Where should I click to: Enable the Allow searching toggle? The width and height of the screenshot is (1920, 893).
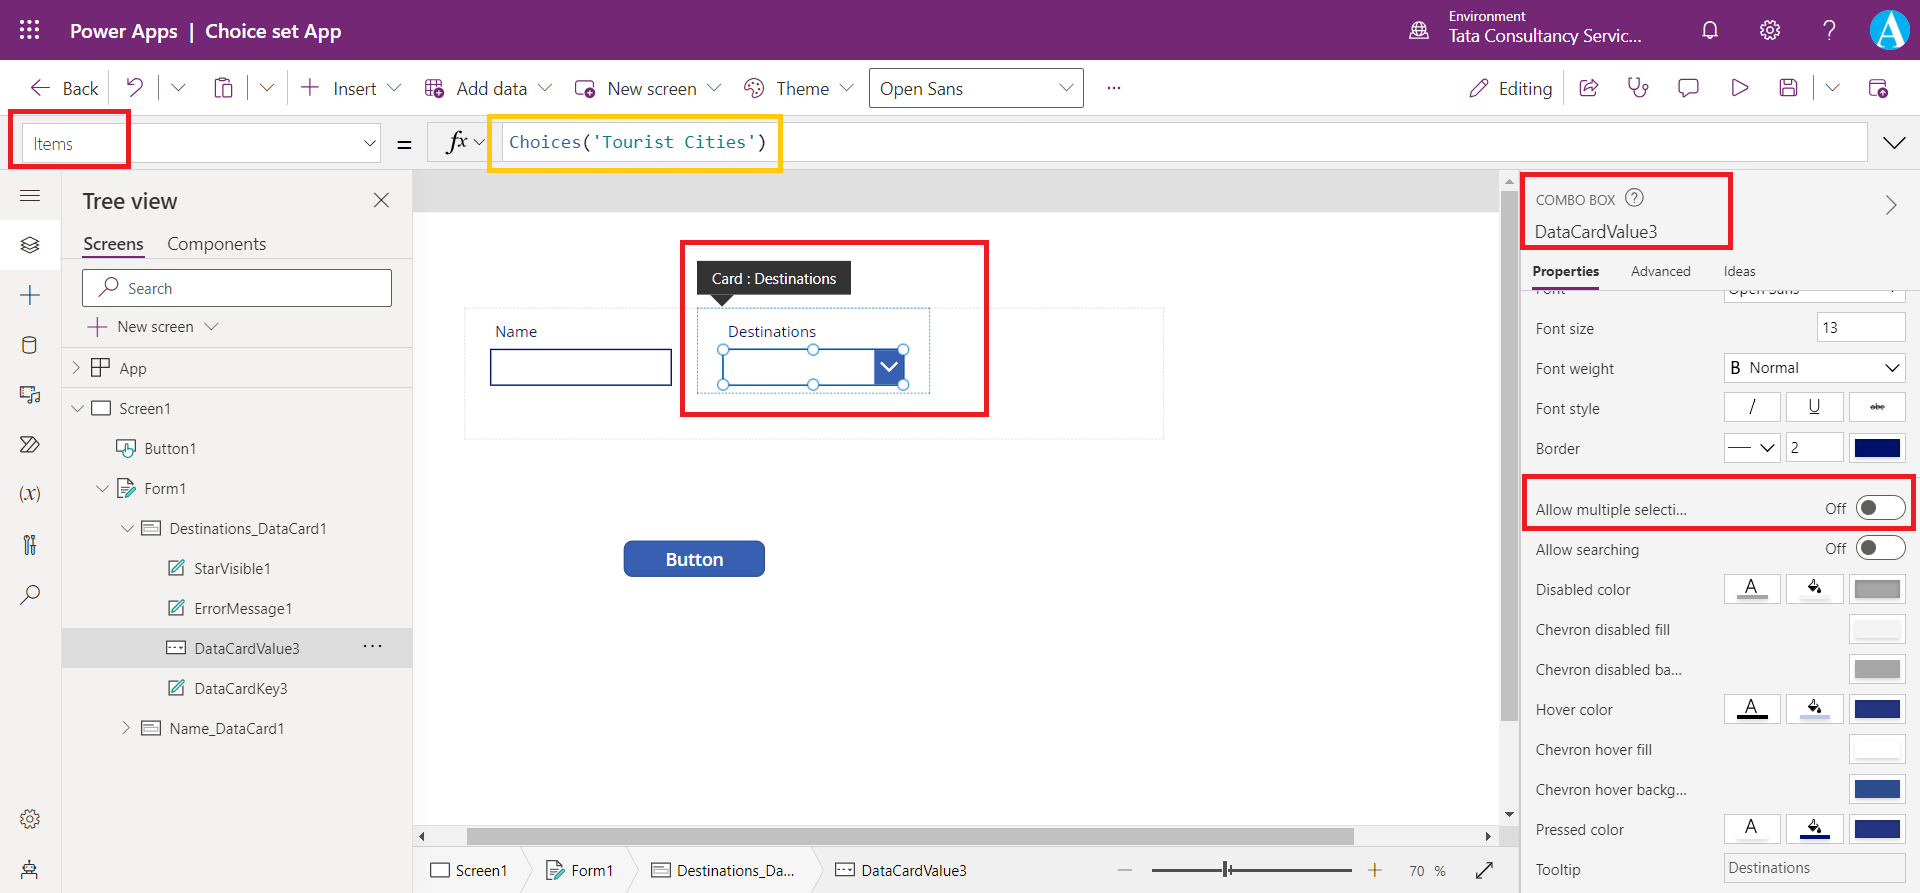(1880, 548)
